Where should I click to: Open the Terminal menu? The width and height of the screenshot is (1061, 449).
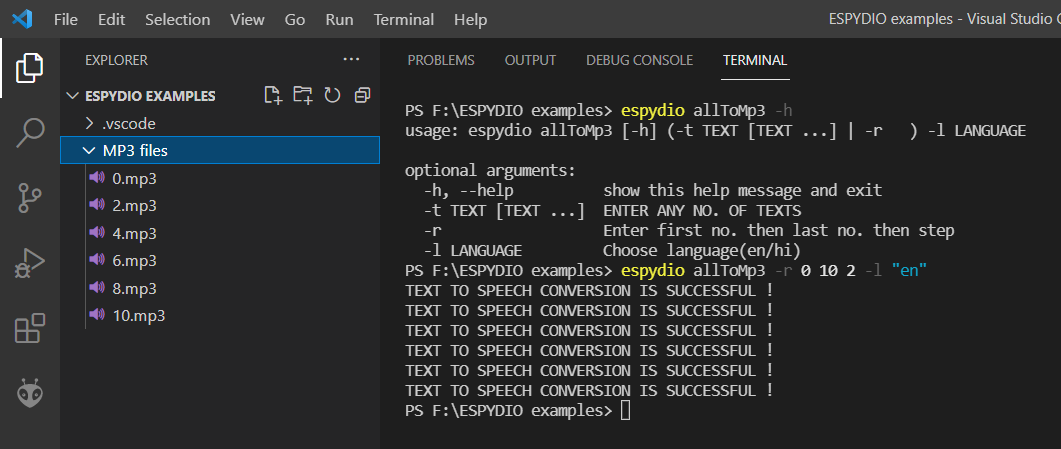click(403, 20)
